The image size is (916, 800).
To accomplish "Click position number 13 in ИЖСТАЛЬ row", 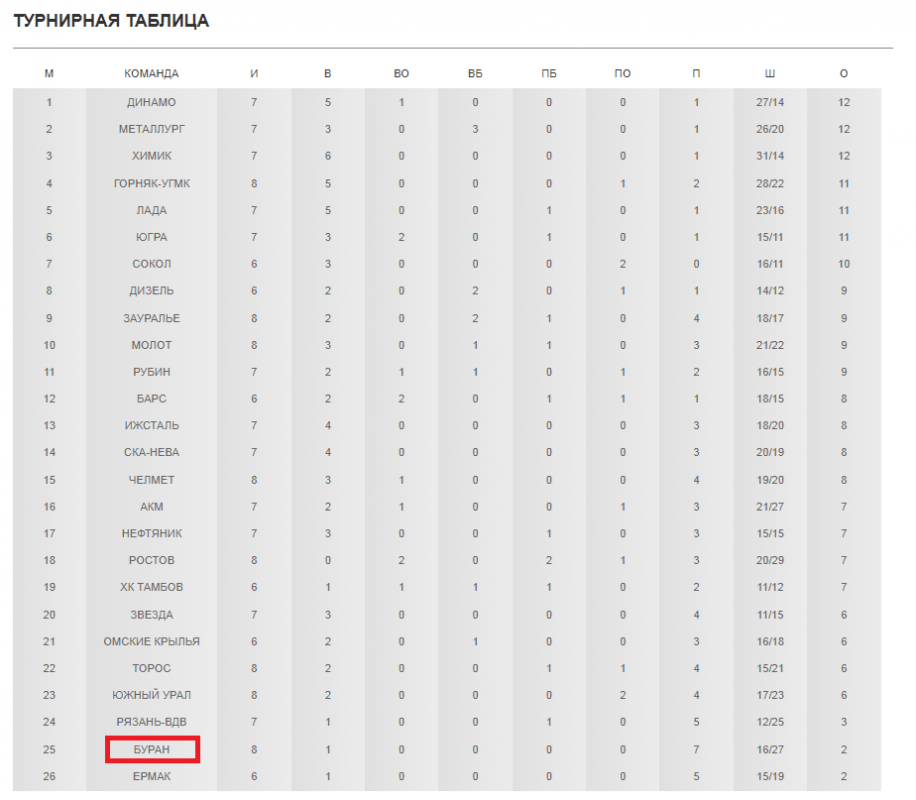I will click(x=49, y=426).
